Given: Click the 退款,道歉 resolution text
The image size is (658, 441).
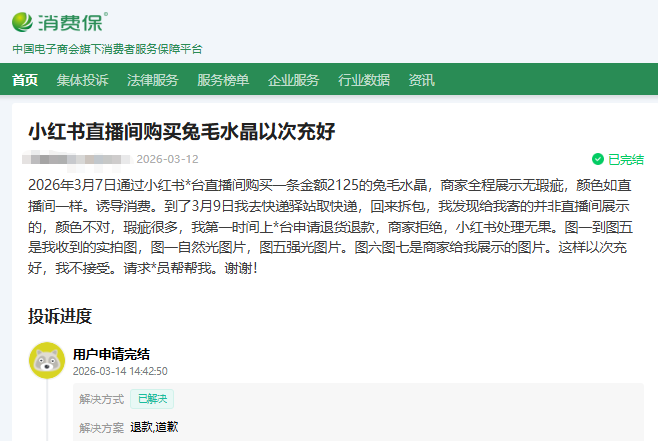Looking at the screenshot, I should [154, 427].
